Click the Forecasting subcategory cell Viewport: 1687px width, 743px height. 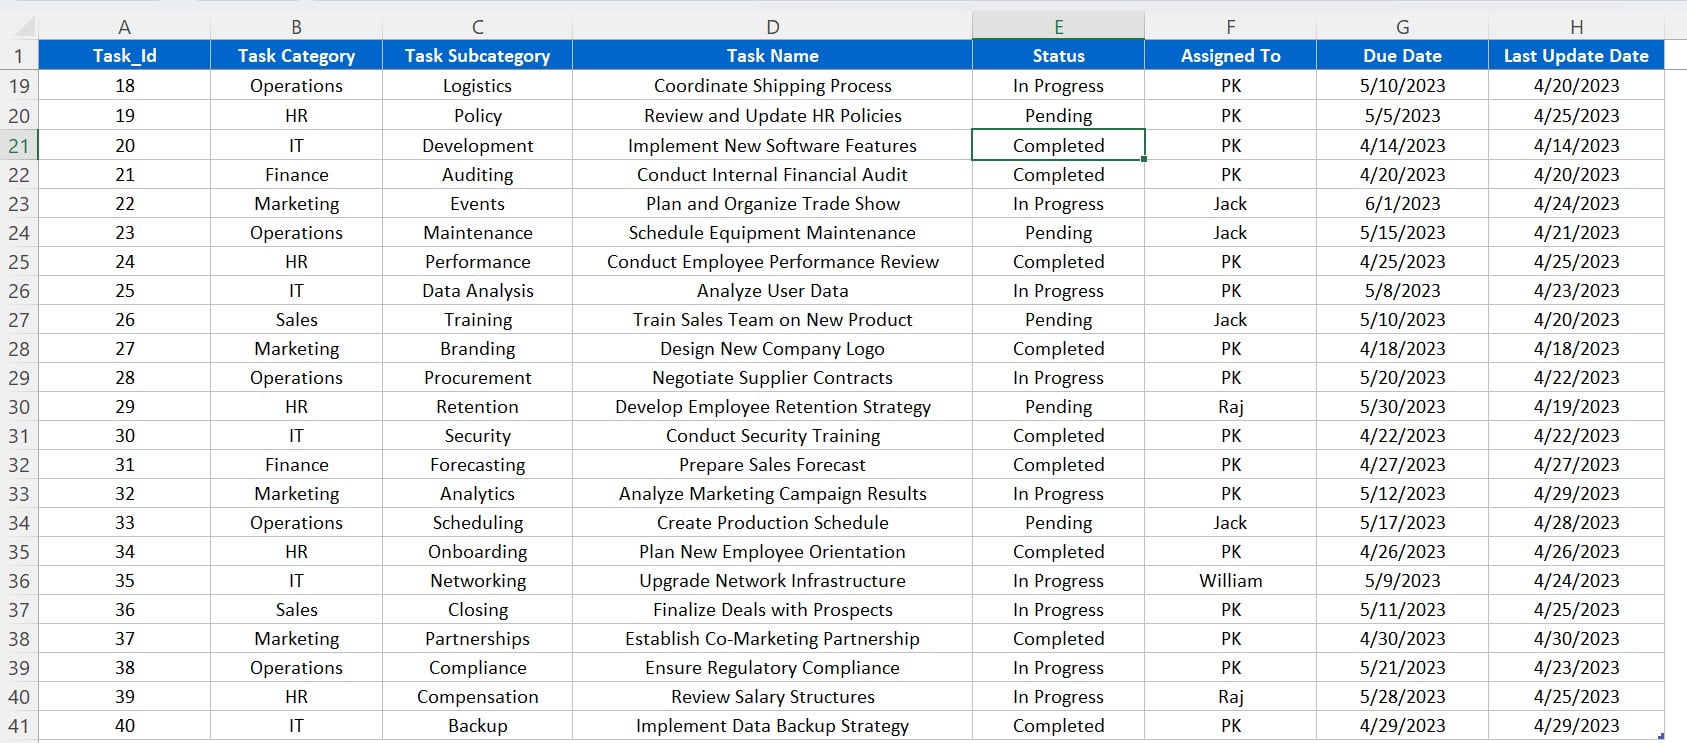coord(477,465)
